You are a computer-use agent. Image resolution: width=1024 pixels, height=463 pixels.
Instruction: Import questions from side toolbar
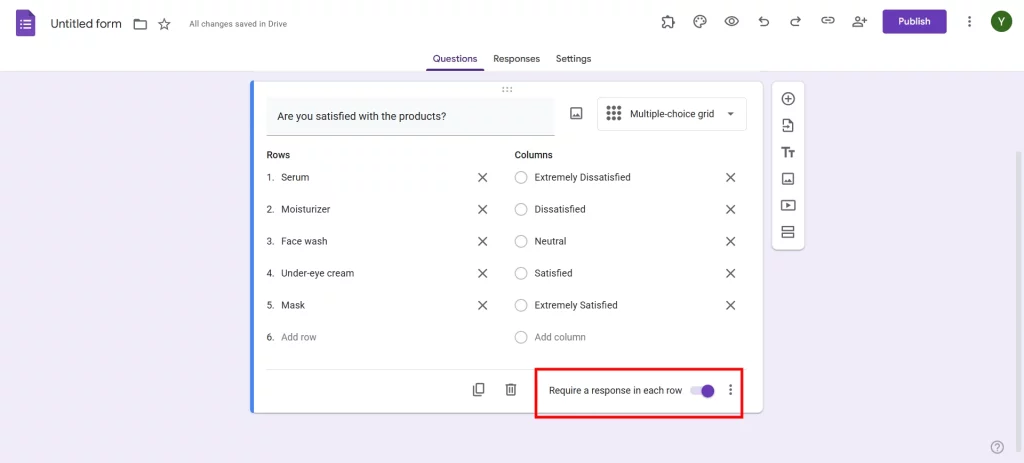pos(788,125)
